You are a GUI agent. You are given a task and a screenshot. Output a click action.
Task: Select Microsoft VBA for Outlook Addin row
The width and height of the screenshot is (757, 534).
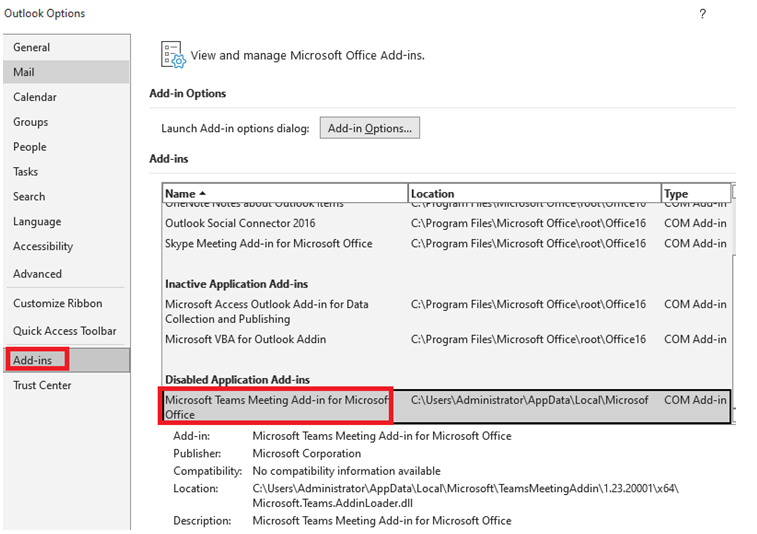click(446, 339)
